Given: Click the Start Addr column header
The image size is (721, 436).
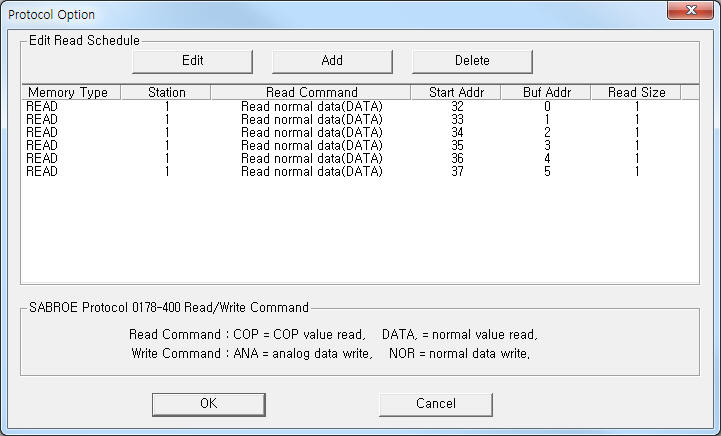Looking at the screenshot, I should (455, 92).
